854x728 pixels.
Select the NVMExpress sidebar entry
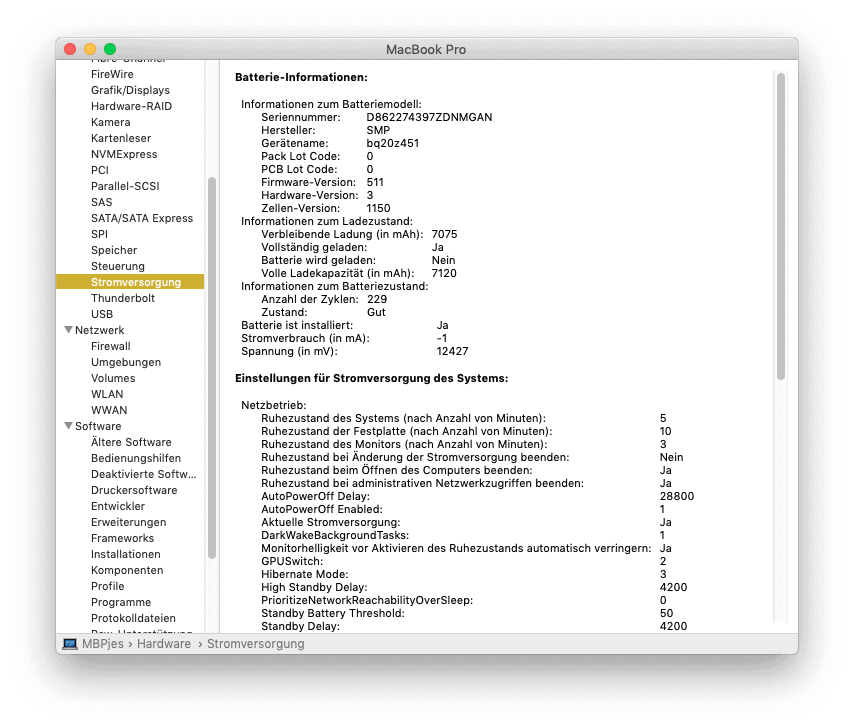[124, 154]
